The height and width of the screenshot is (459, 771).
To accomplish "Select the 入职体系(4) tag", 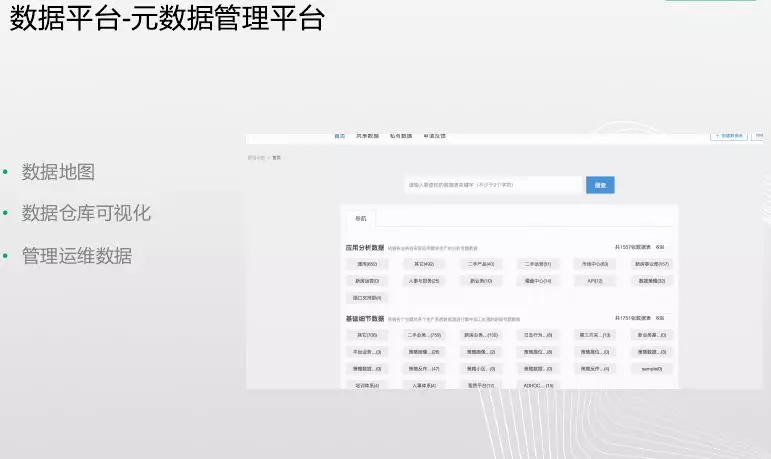I will (424, 385).
